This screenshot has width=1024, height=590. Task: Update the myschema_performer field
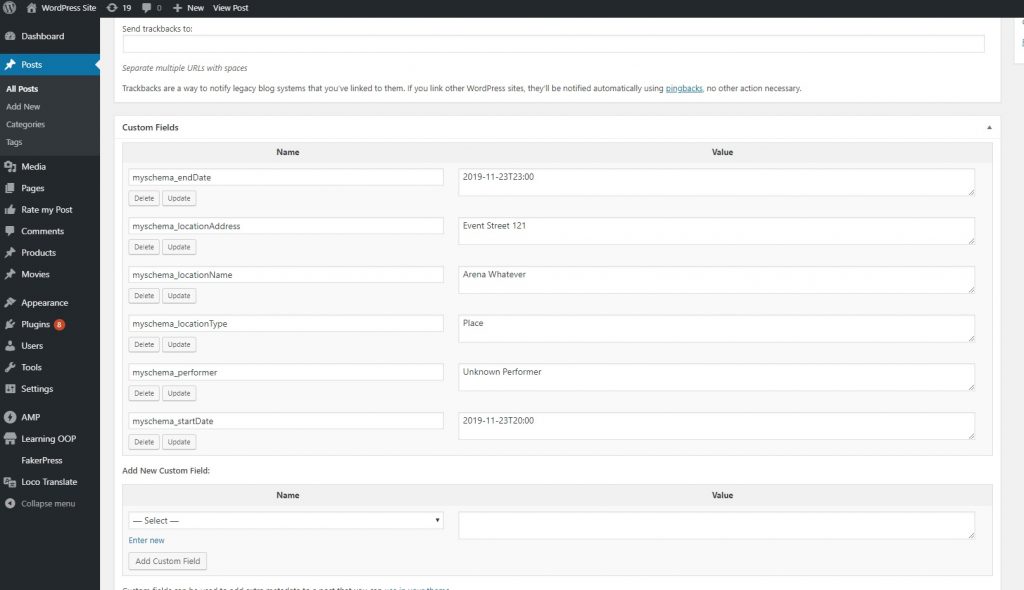pos(179,393)
